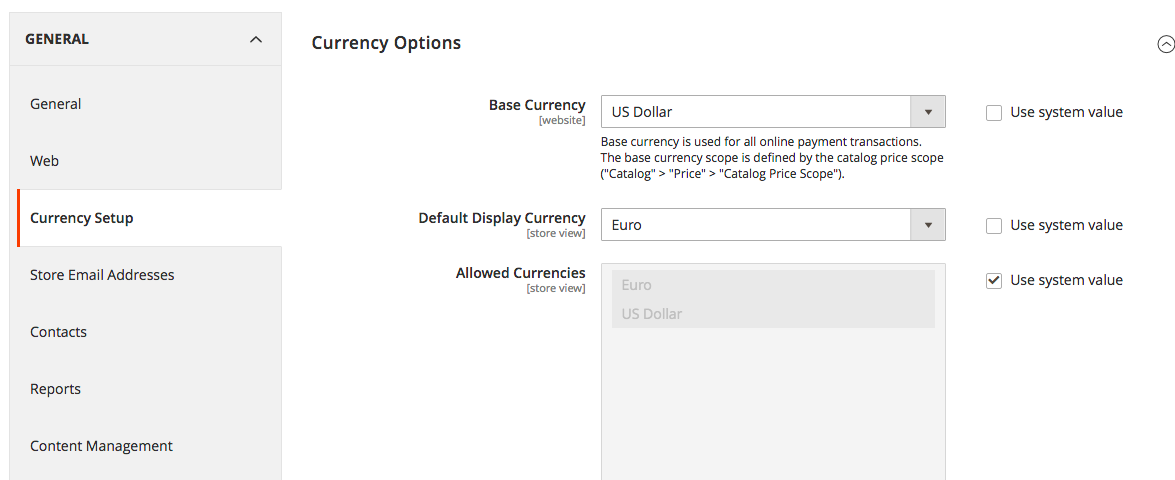The width and height of the screenshot is (1175, 480).
Task: Open Store Email Addresses settings
Action: pos(102,275)
